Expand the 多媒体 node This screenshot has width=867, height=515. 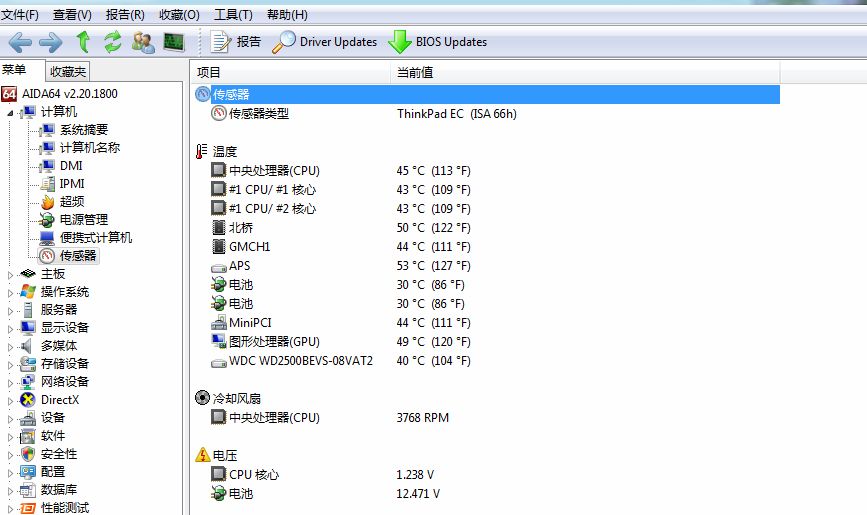point(10,347)
